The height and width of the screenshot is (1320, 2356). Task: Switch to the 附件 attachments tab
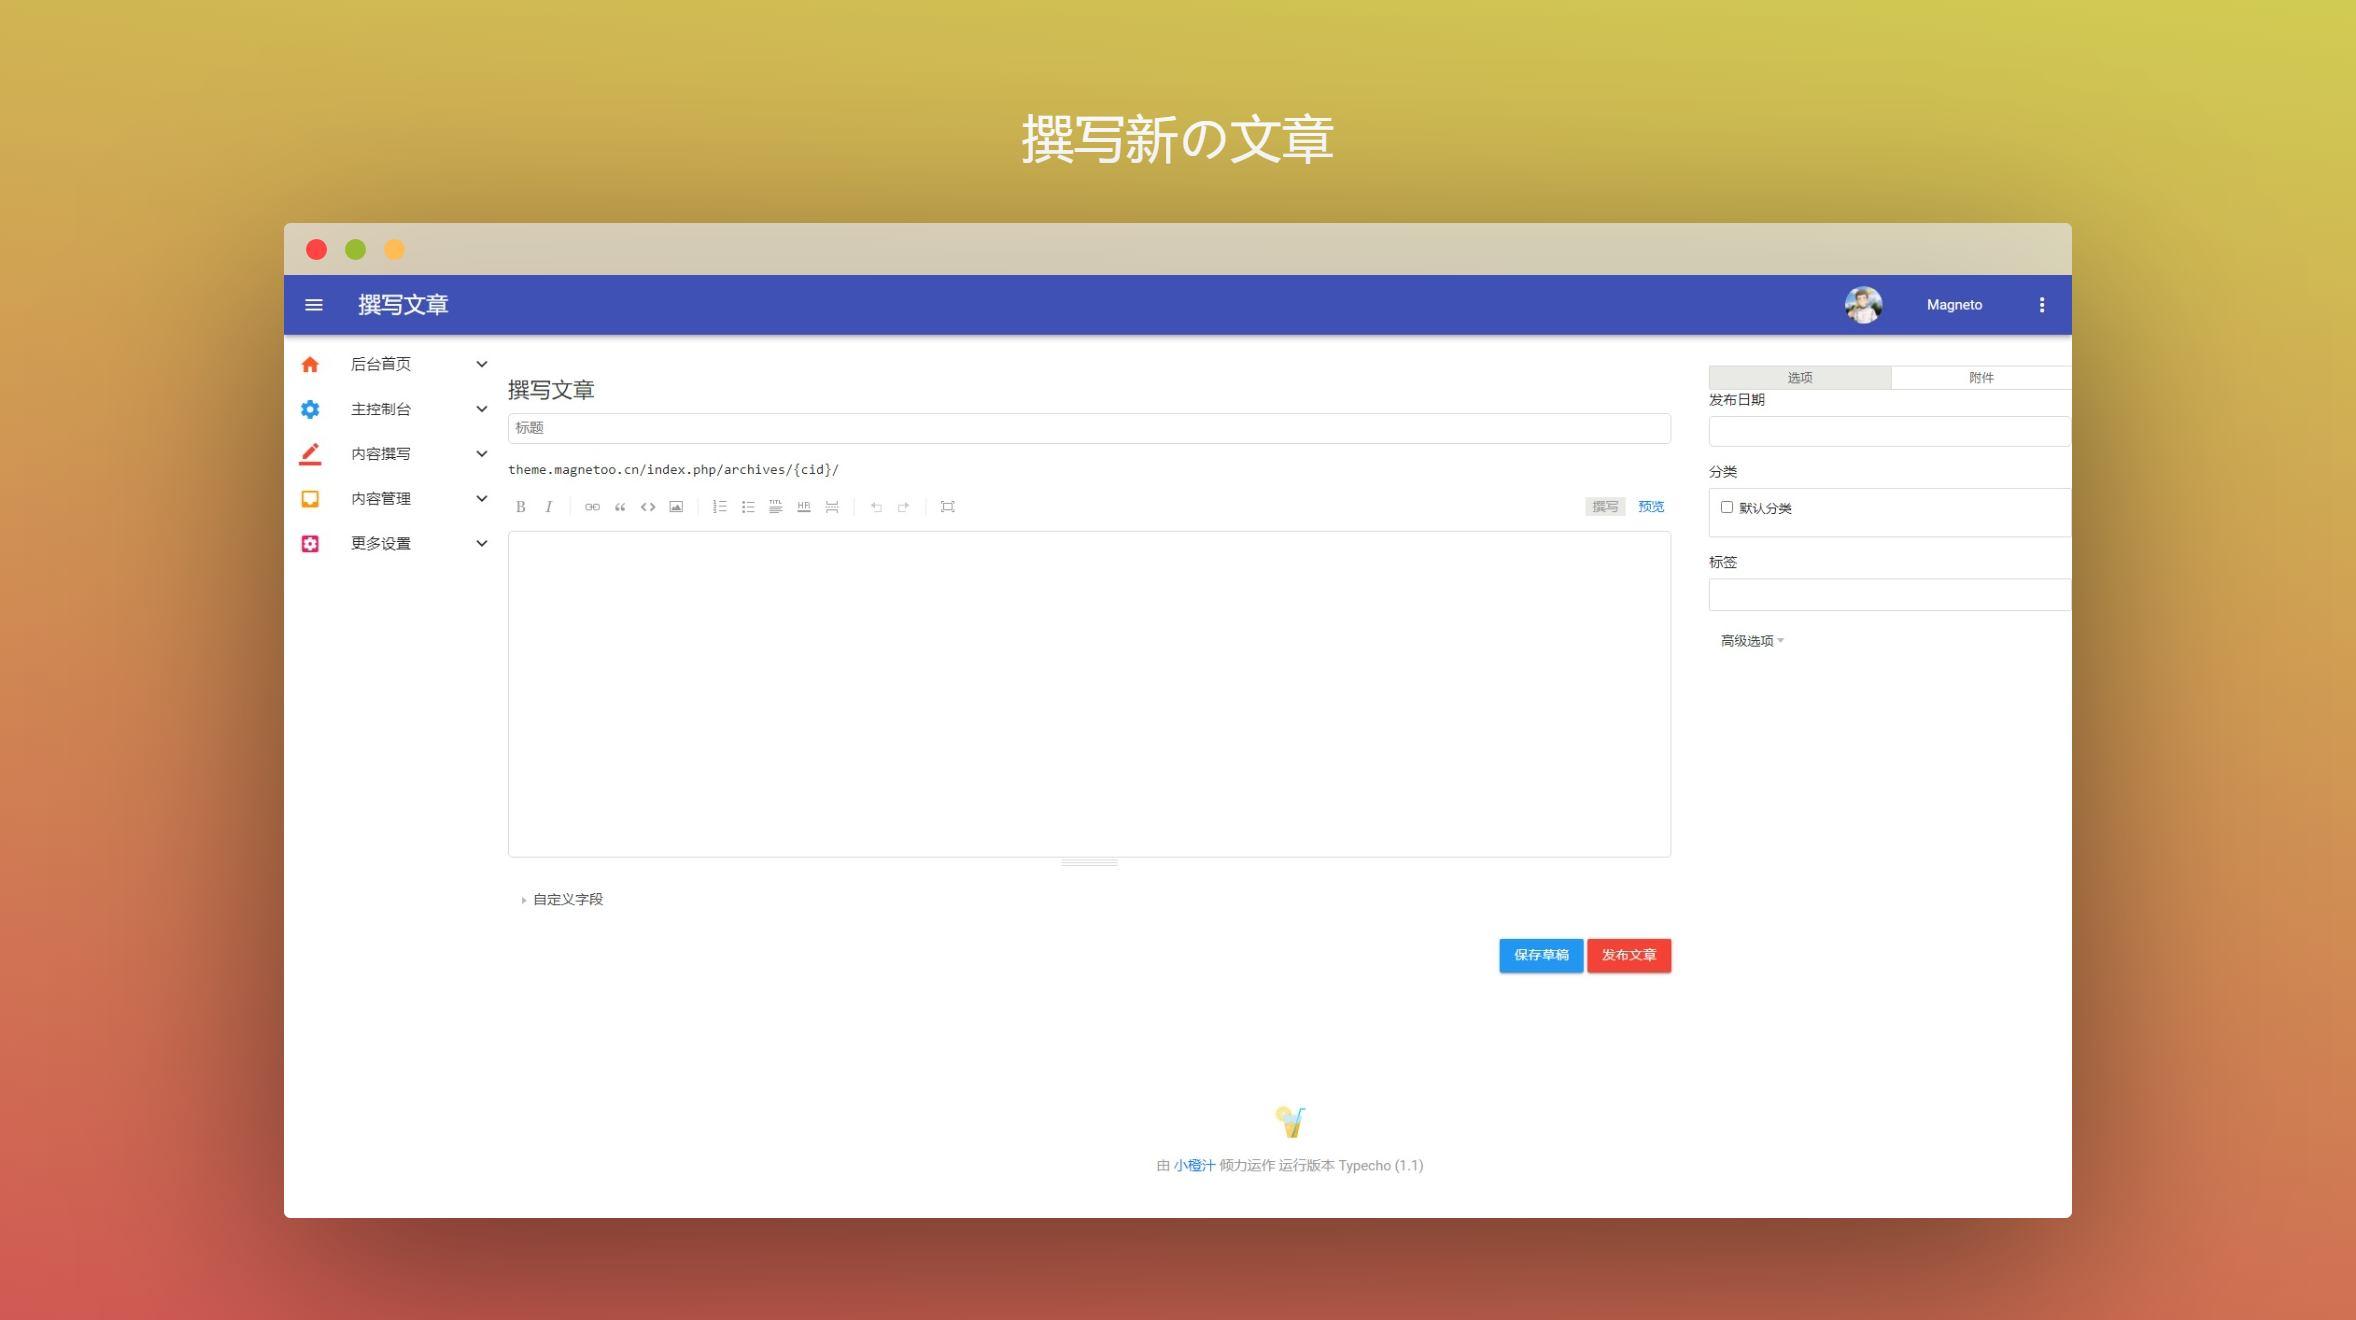point(1980,378)
